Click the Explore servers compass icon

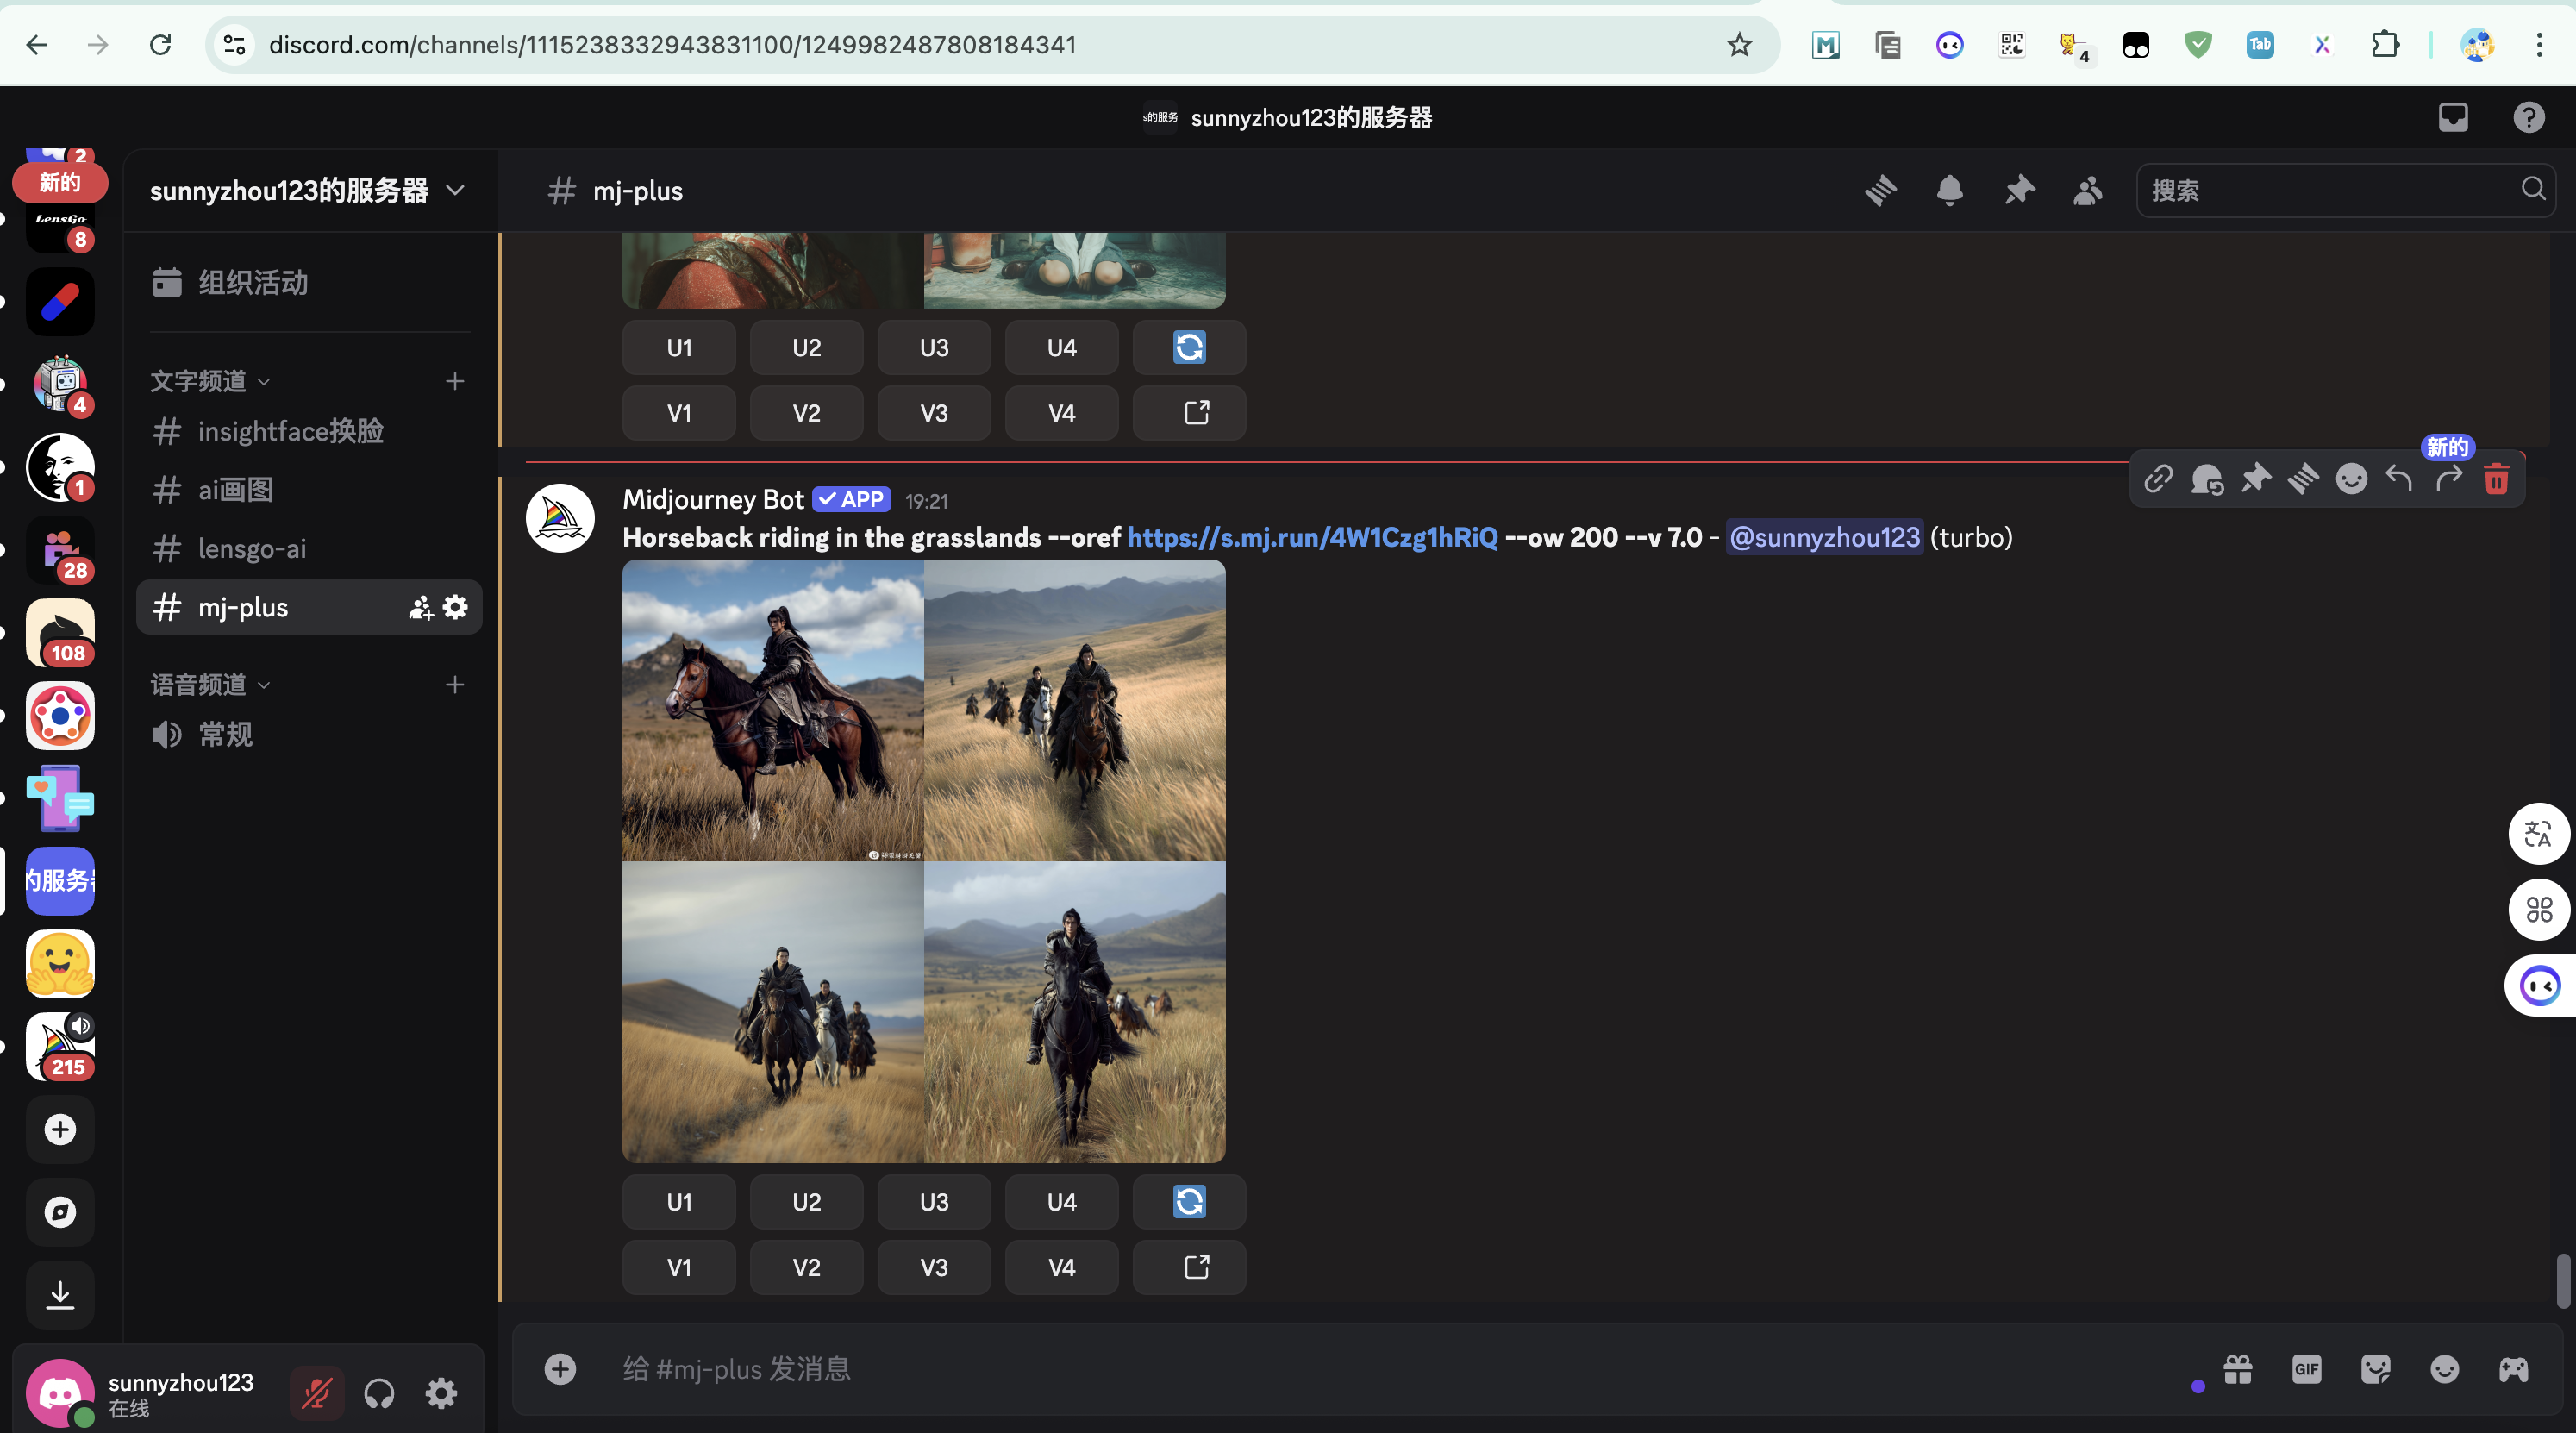click(x=60, y=1212)
